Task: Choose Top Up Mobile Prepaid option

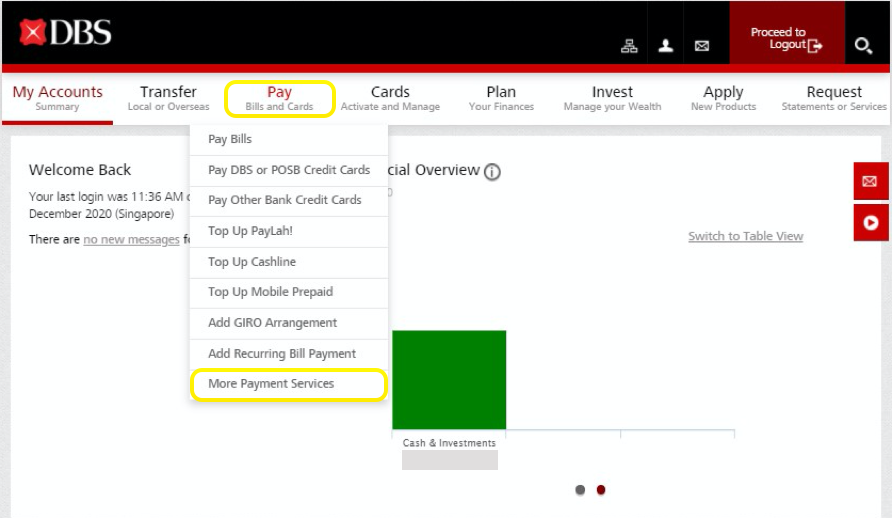Action: coord(289,292)
